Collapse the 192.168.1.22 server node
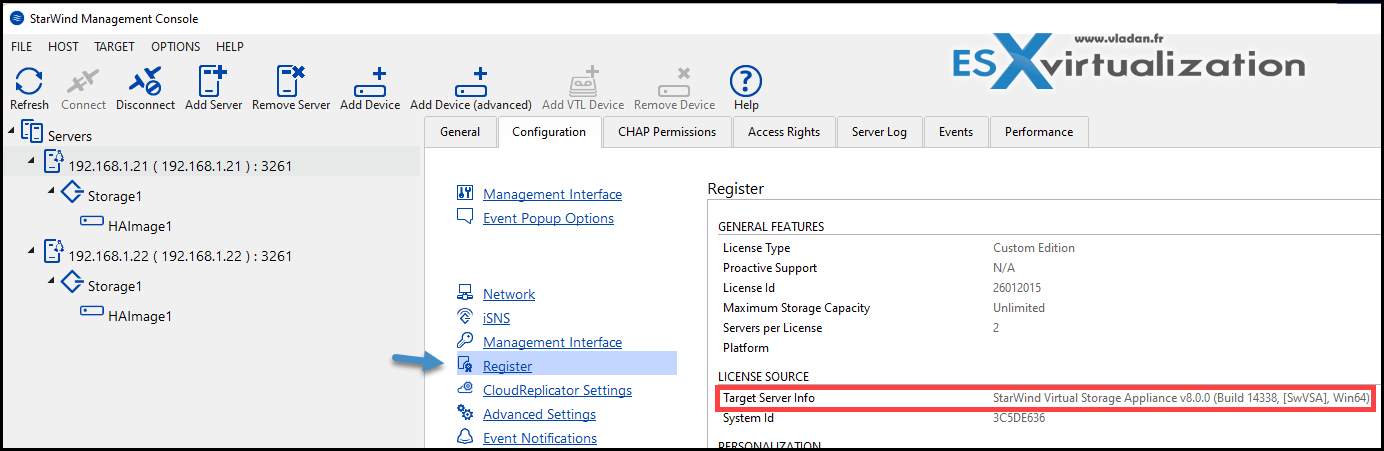The height and width of the screenshot is (451, 1384). [x=32, y=250]
